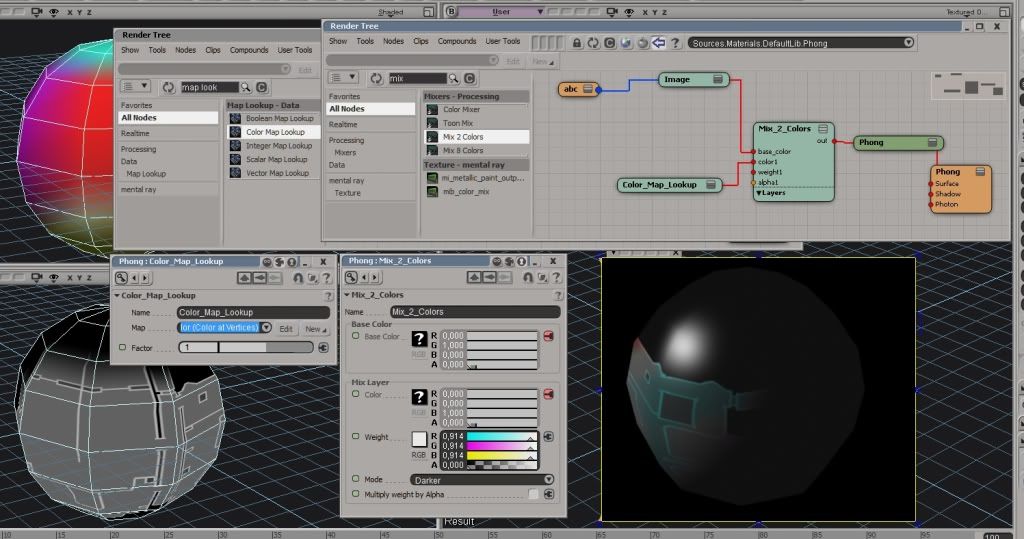Expand Layers on the Mix_2_Colors node
The height and width of the screenshot is (539, 1024).
(759, 193)
